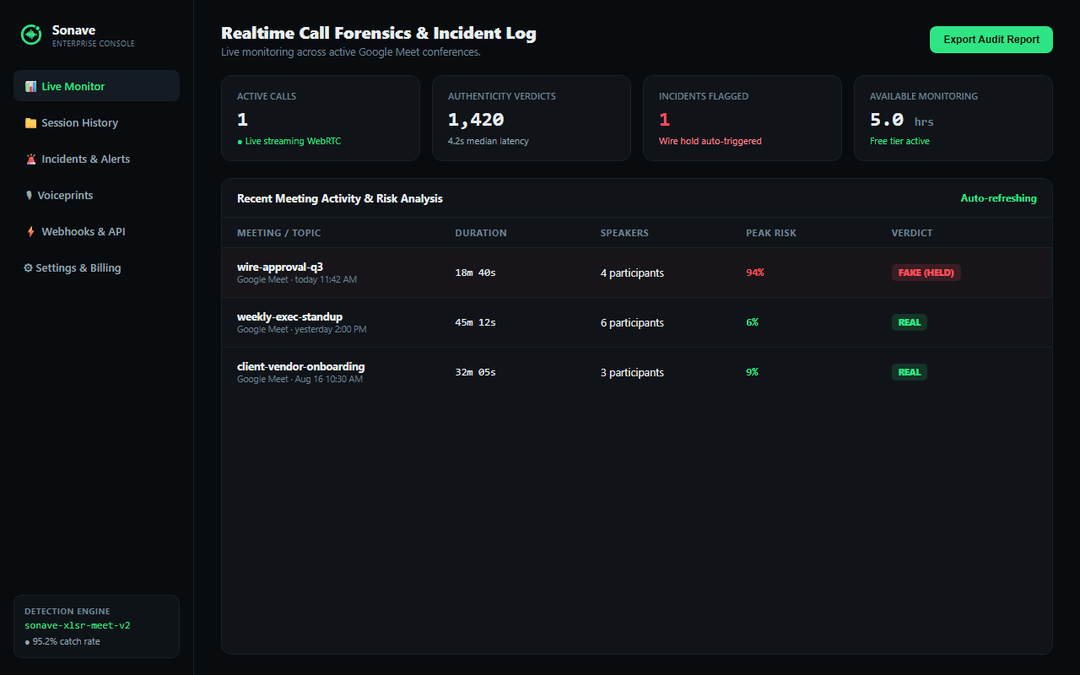Click the FAKE (HELD) verdict badge
1080x675 pixels.
coord(926,273)
